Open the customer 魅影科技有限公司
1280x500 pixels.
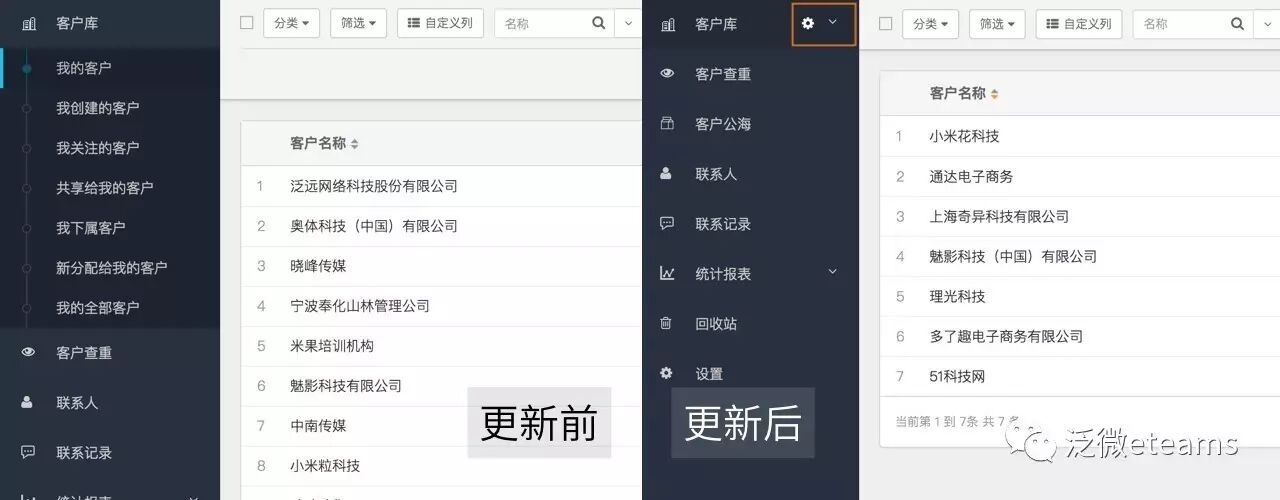[346, 386]
